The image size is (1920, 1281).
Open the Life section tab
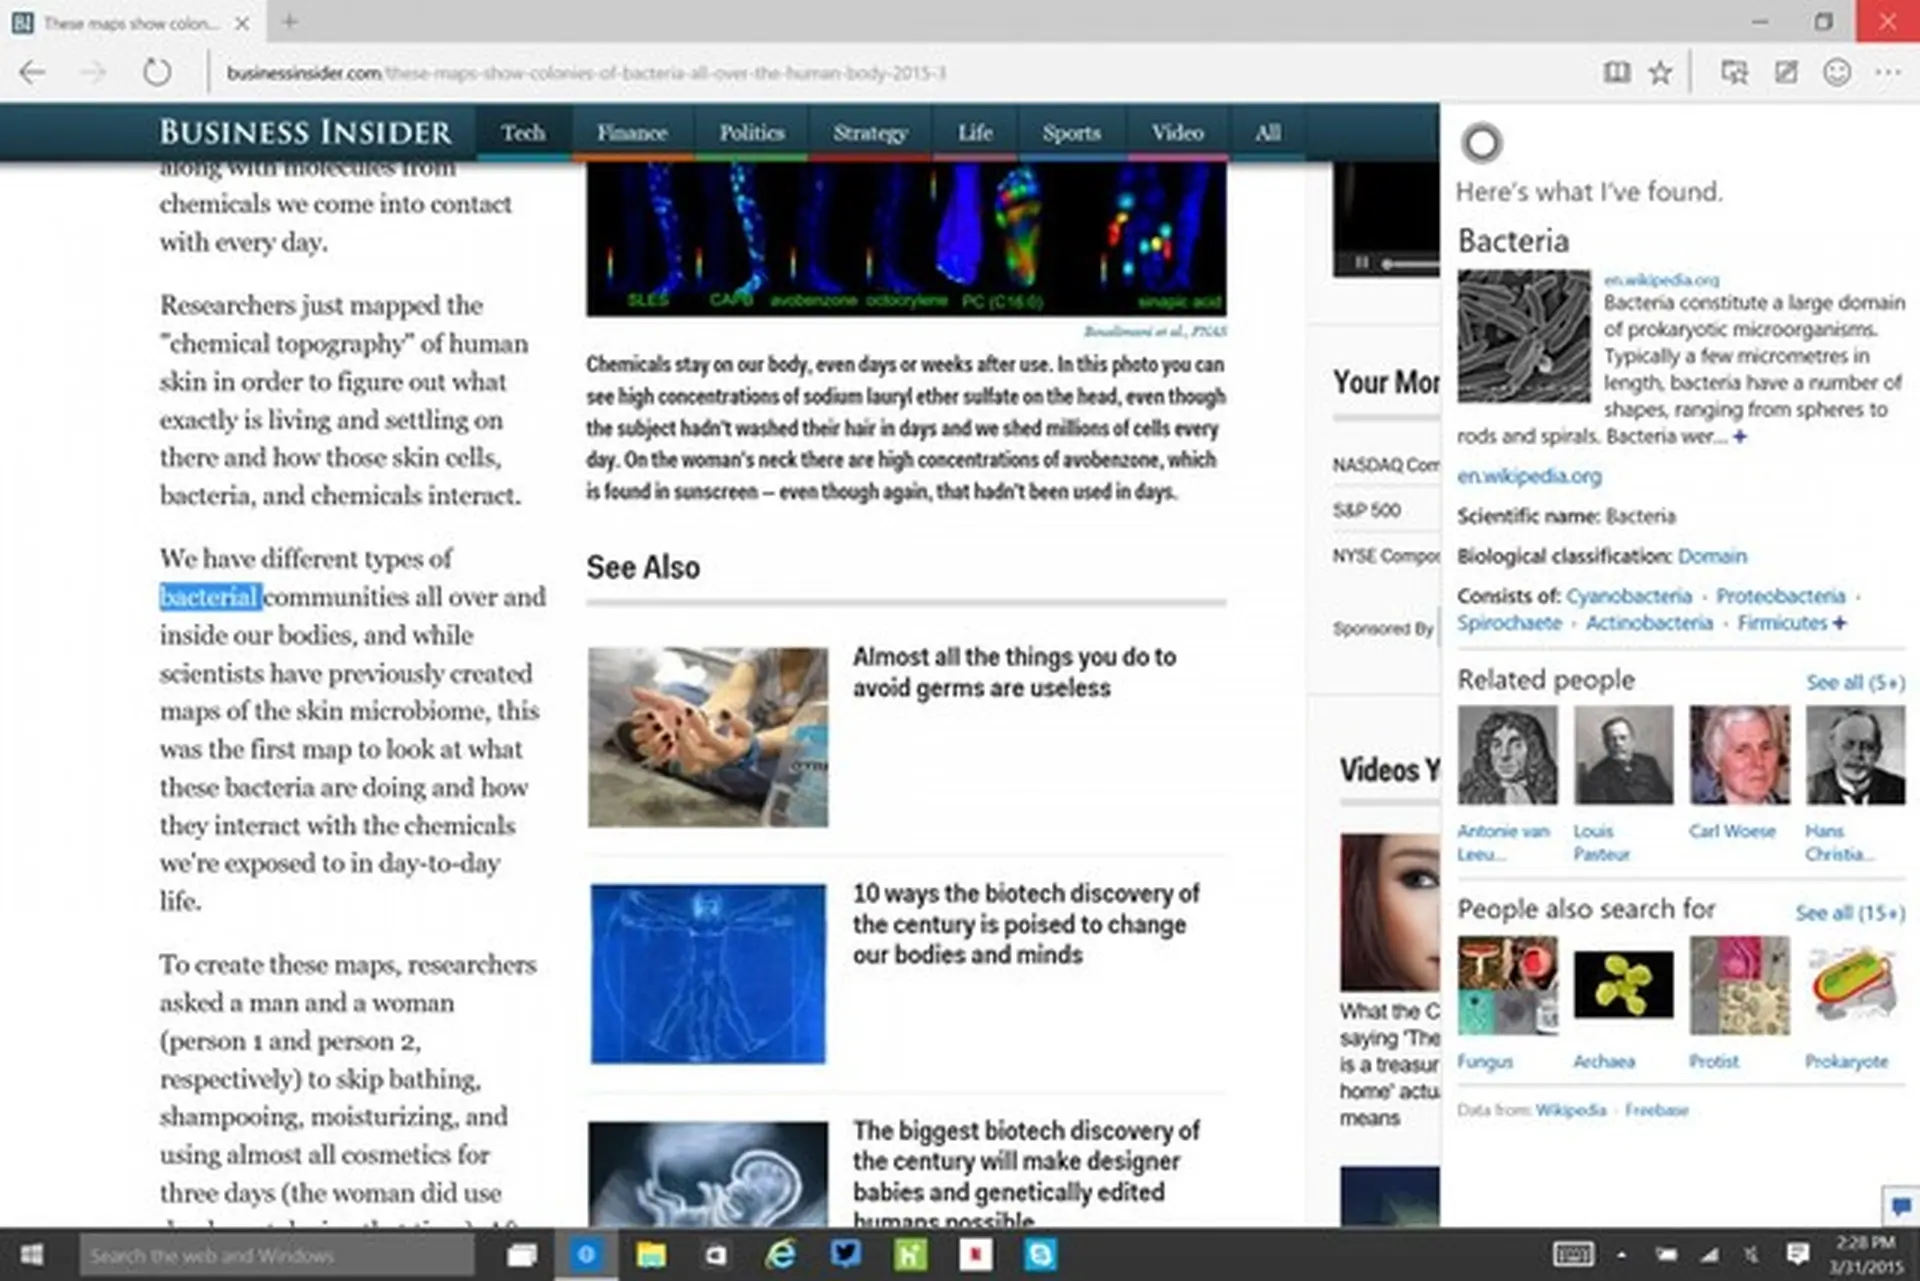(975, 133)
